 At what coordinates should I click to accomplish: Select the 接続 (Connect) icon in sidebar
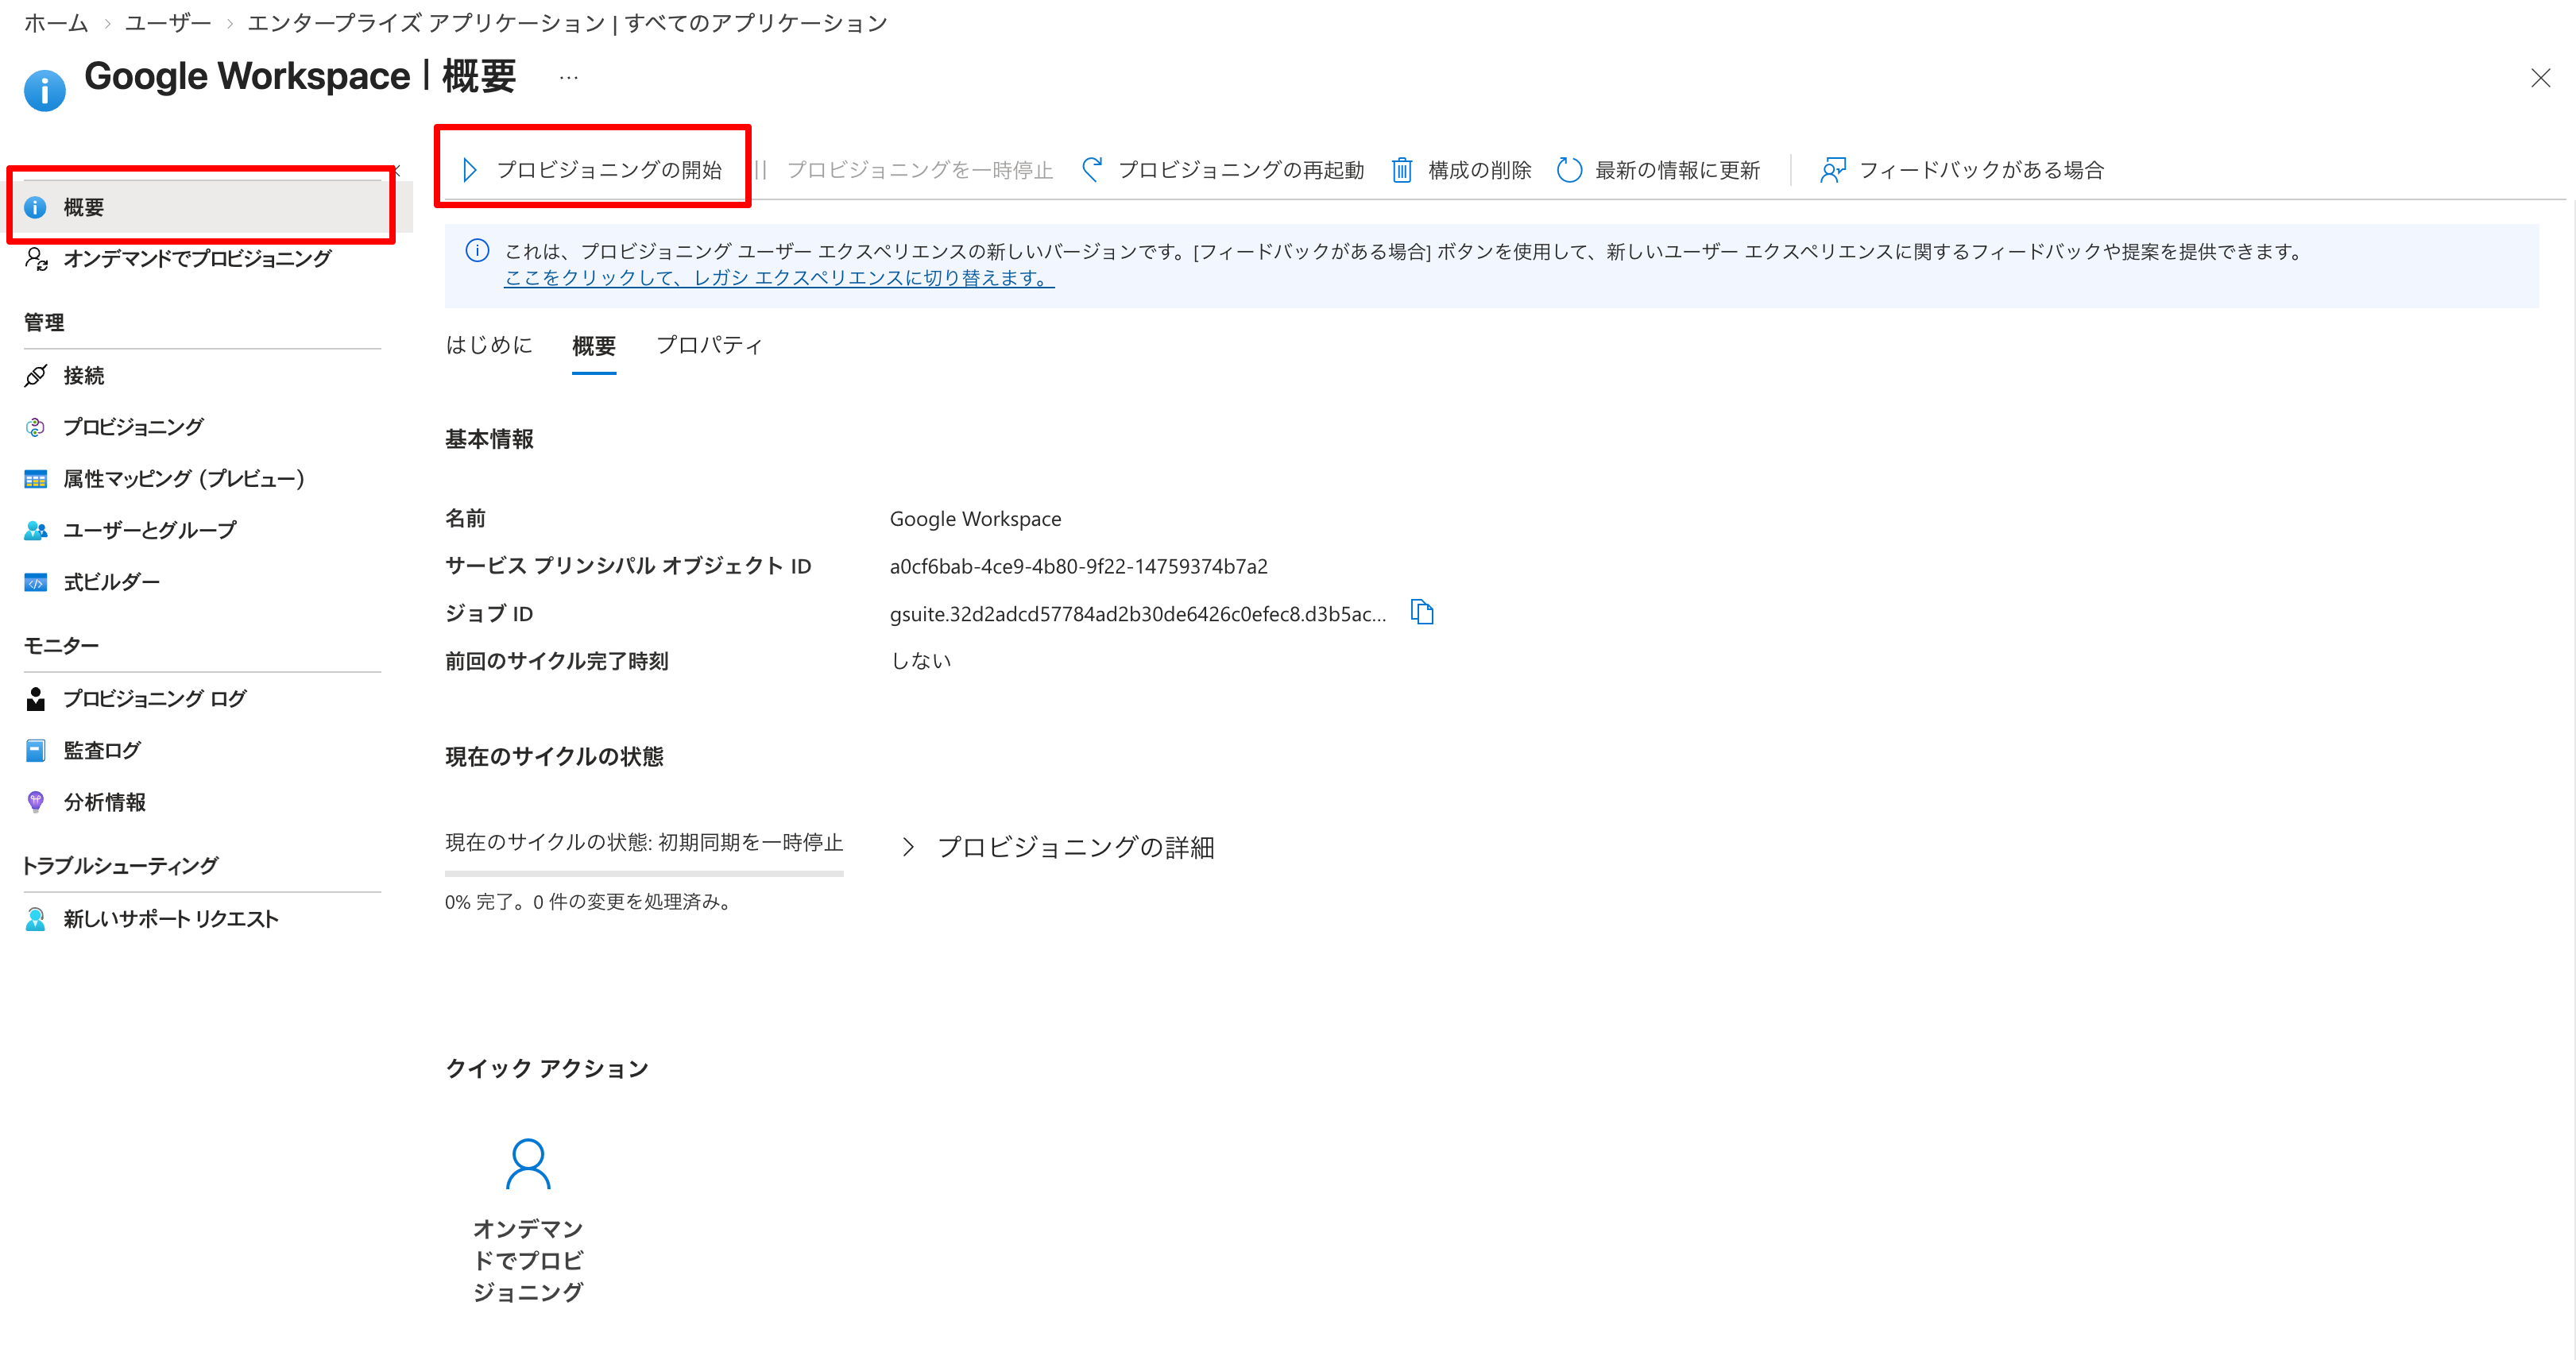36,375
